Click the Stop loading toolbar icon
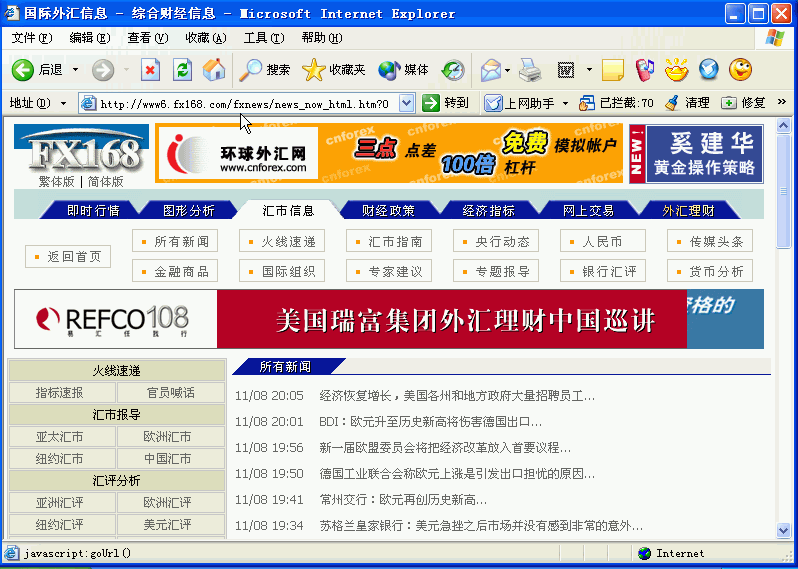Screen dimensions: 798x569 coord(150,70)
